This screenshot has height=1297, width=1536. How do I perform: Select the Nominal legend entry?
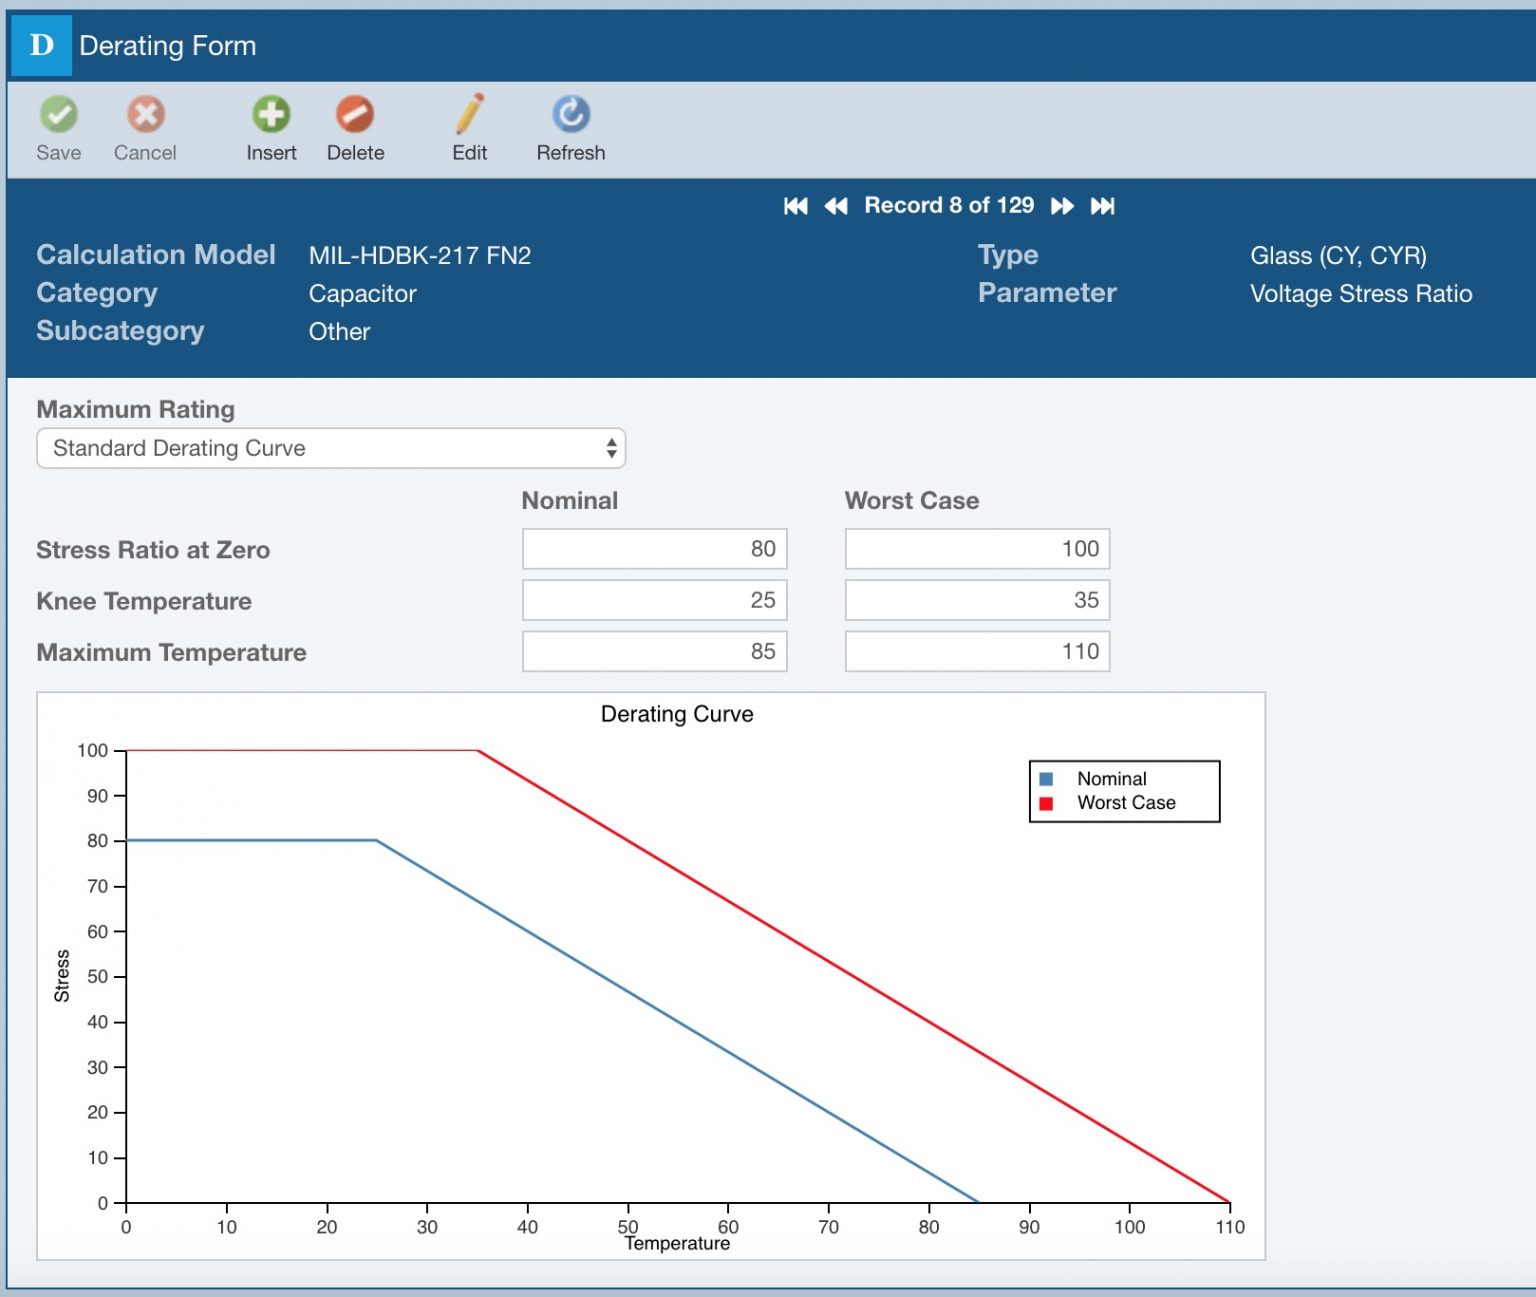(1111, 778)
